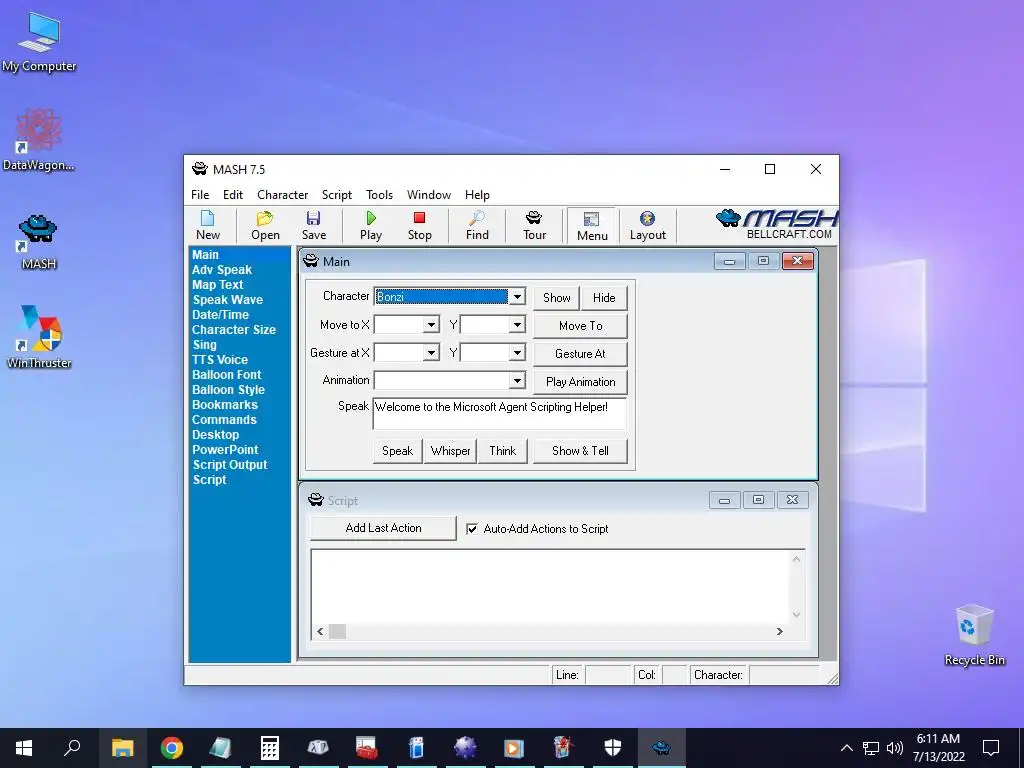
Task: Minimize the Main sub-window
Action: click(x=729, y=261)
